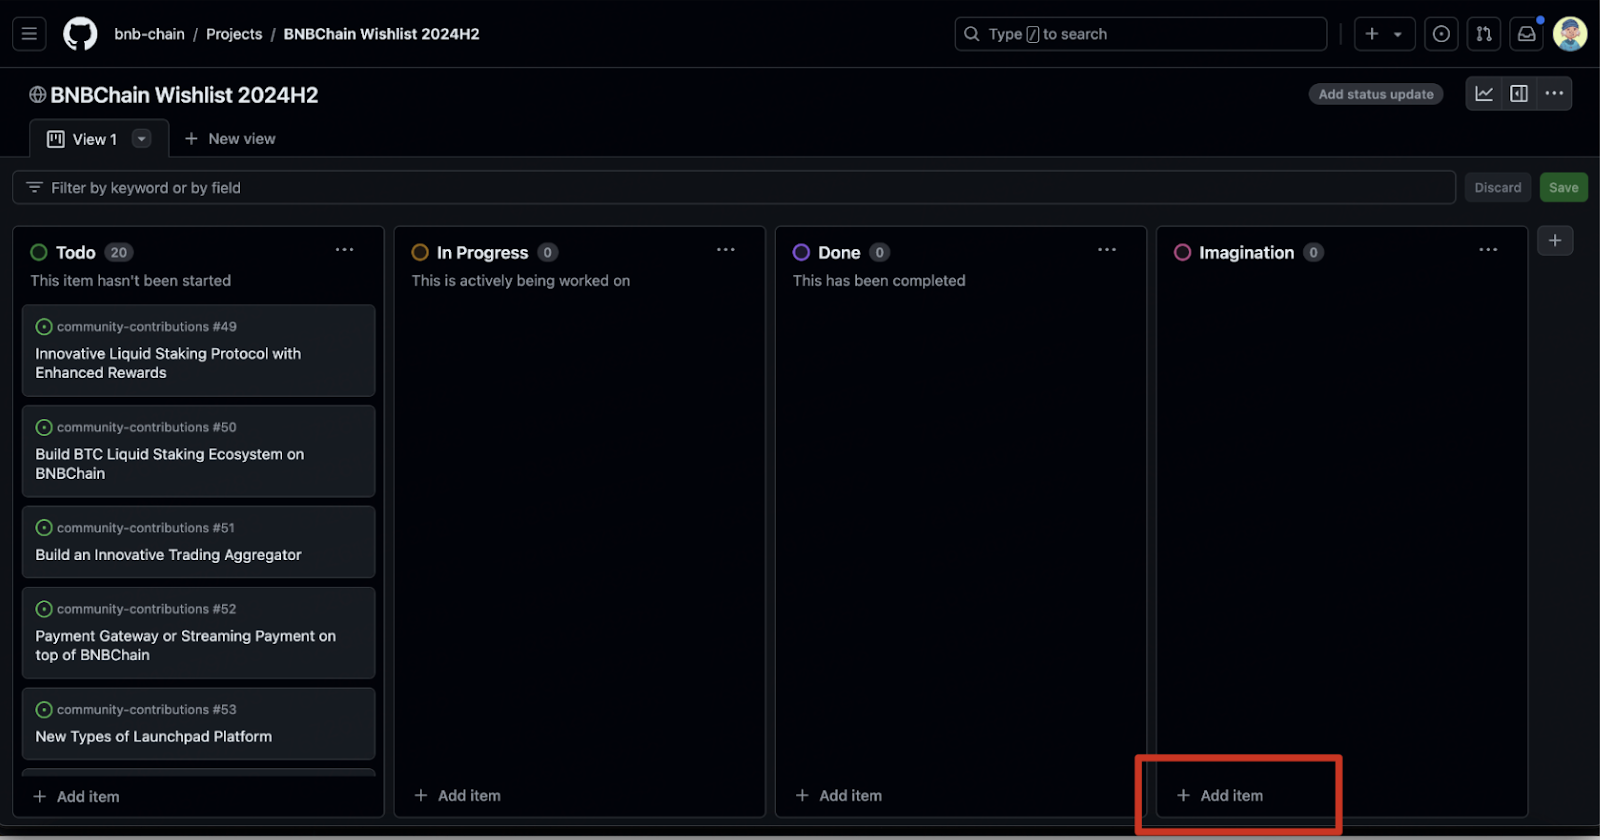This screenshot has width=1600, height=840.
Task: Expand the create new dropdown caret
Action: point(1398,34)
